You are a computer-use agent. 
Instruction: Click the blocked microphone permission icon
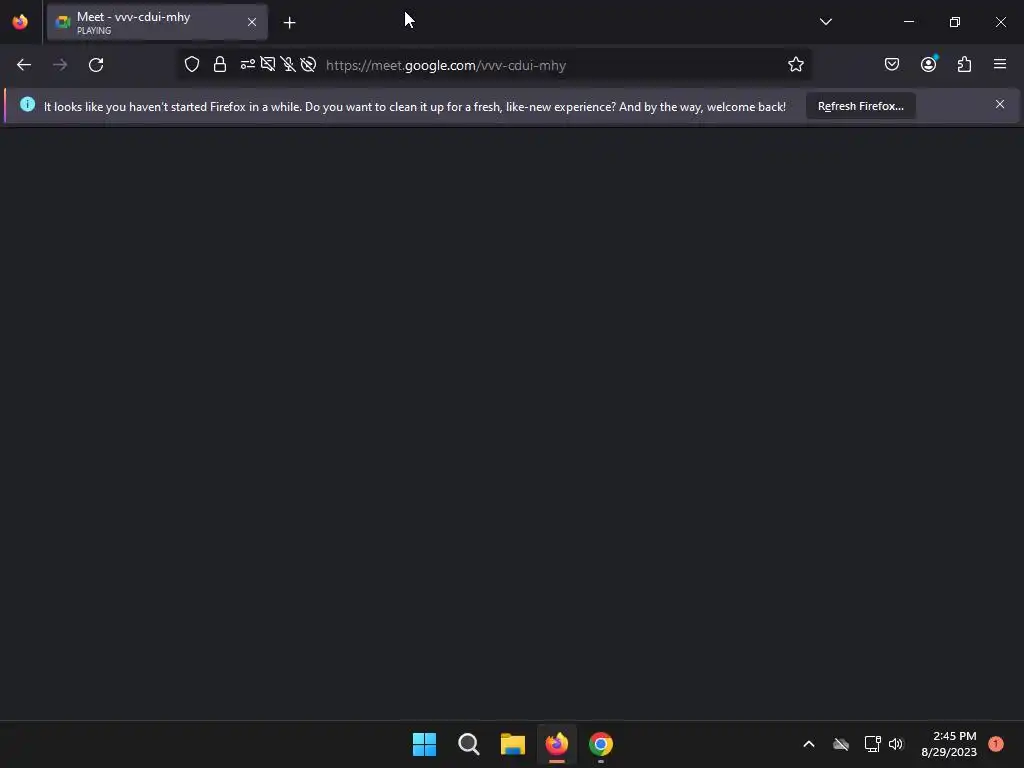point(288,65)
